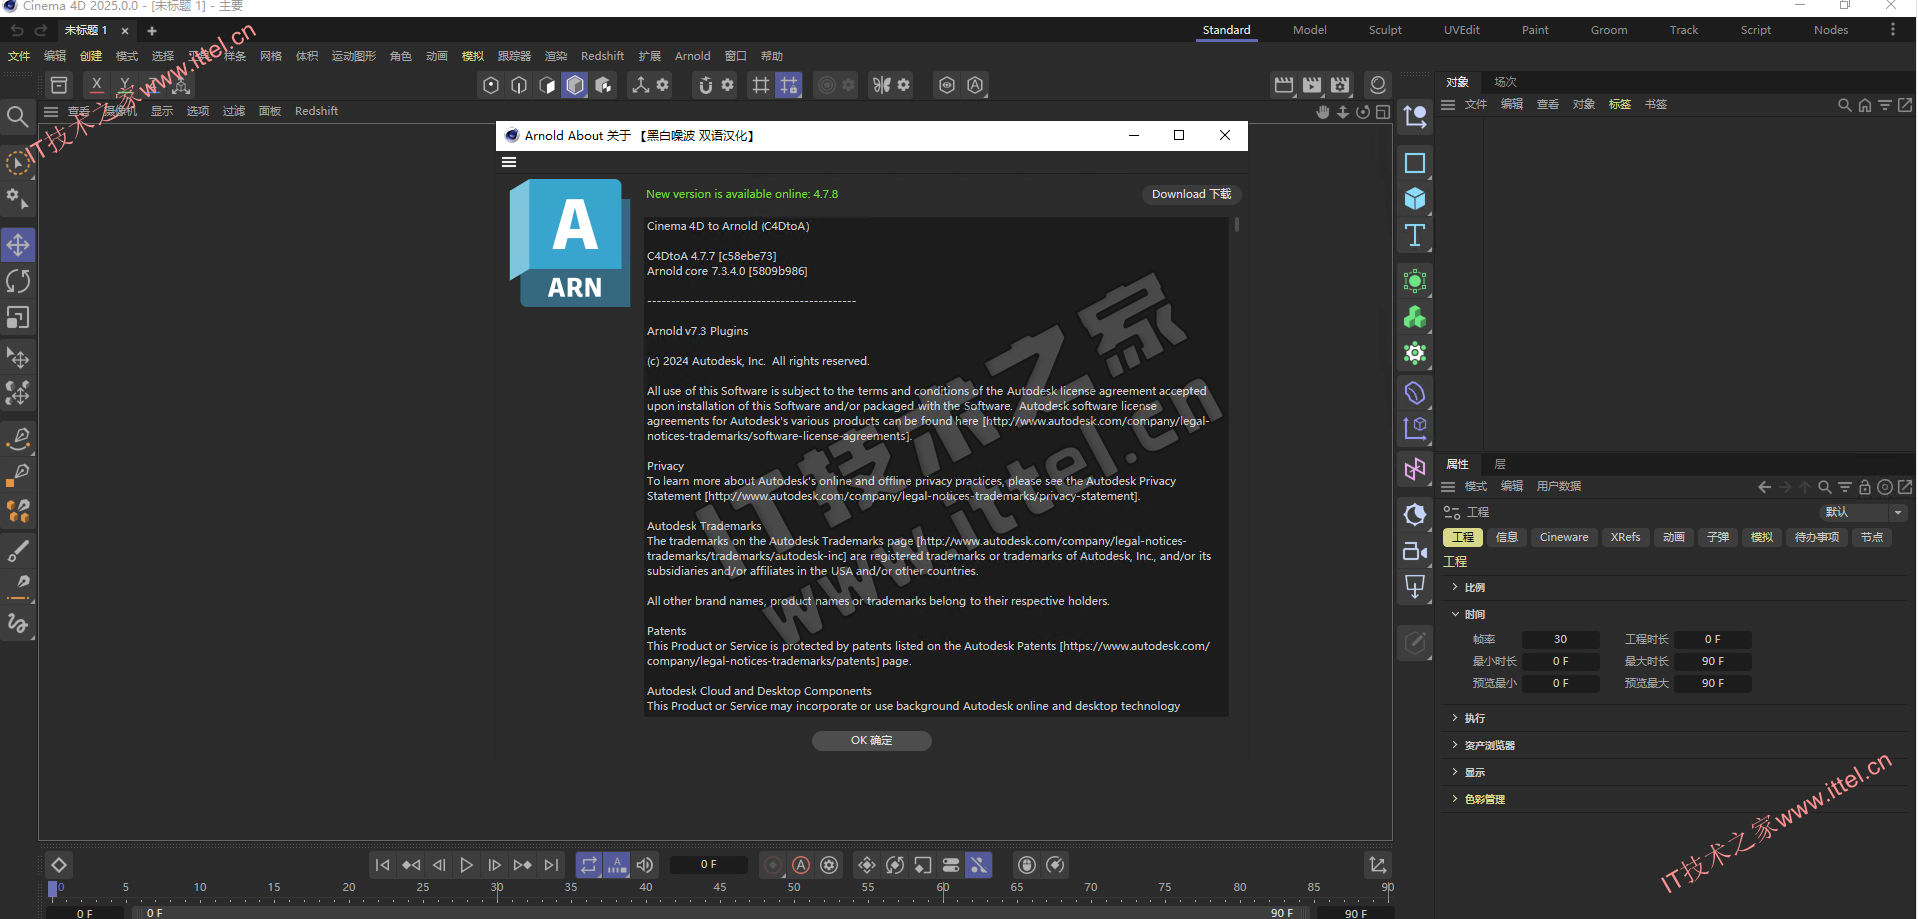The image size is (1918, 919).
Task: Select the XRefs attribute tab button
Action: (1625, 537)
